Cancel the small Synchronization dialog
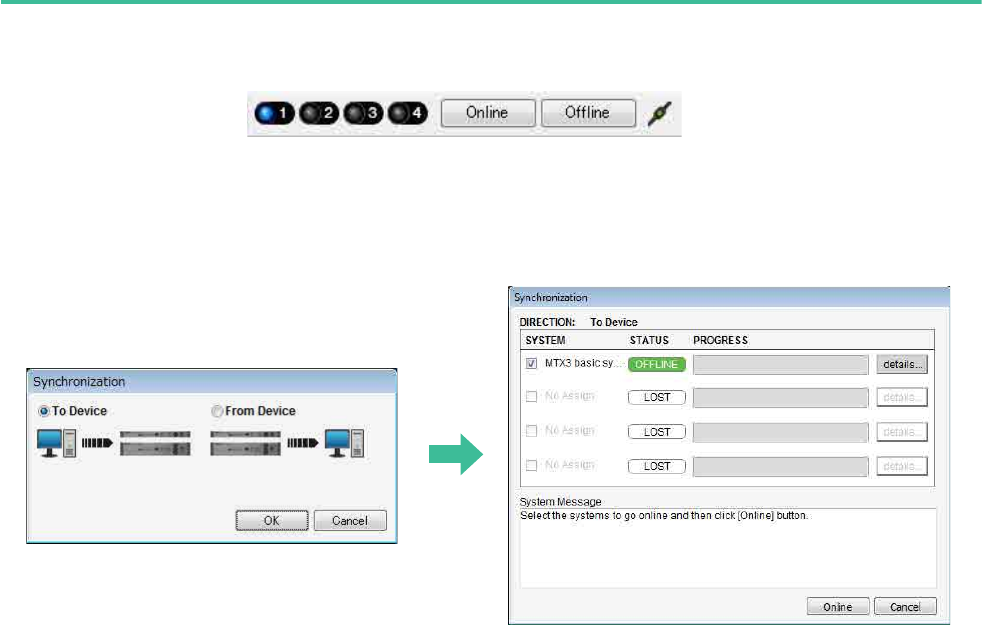 point(350,520)
